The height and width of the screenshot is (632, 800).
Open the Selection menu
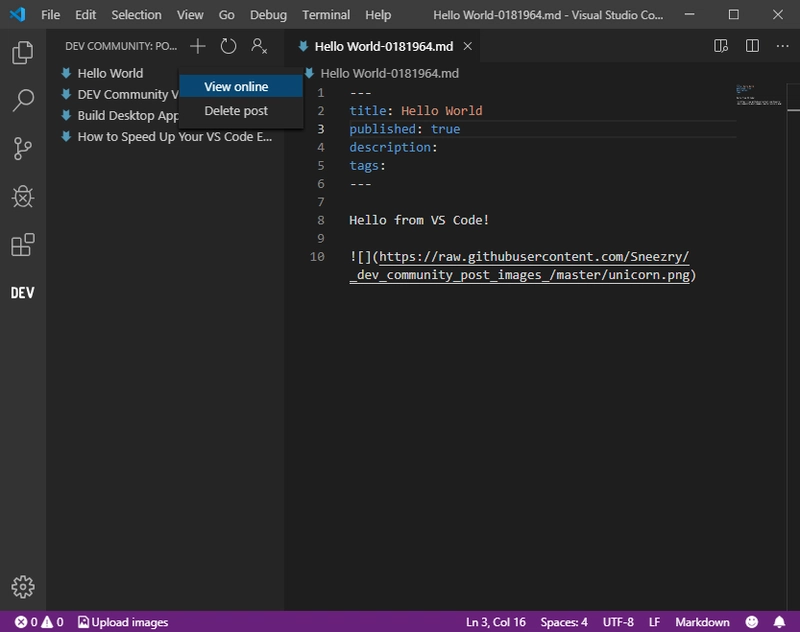coord(136,15)
